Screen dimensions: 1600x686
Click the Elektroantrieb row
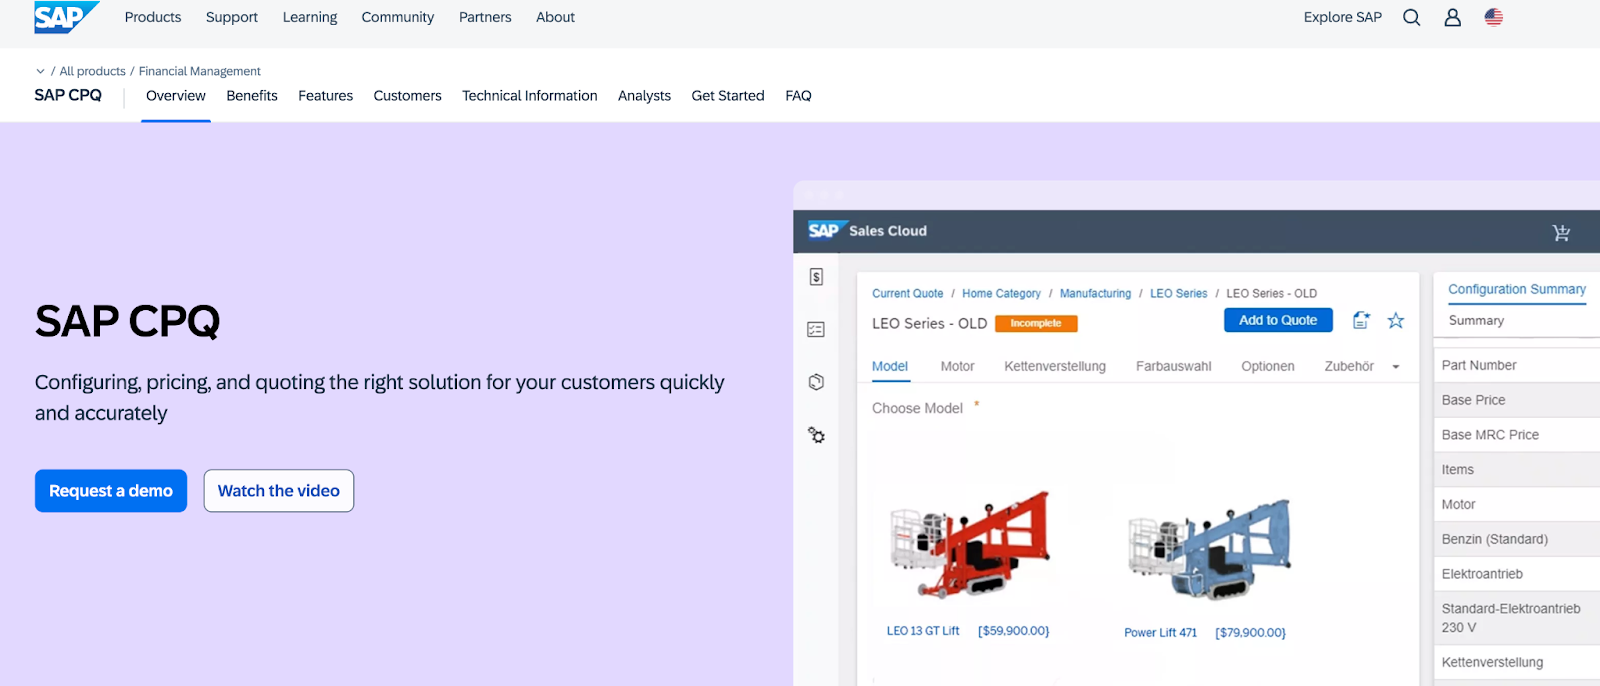(1517, 574)
